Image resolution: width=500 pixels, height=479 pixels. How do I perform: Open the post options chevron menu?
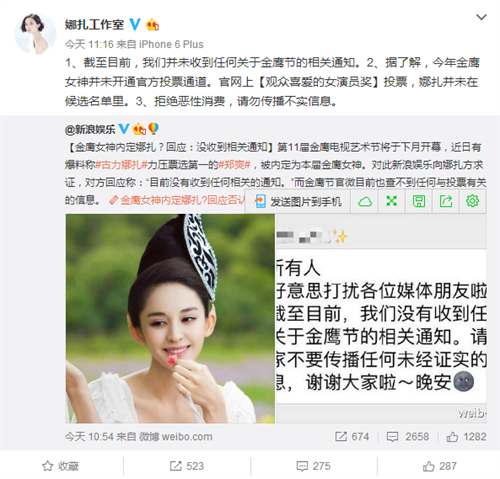[481, 17]
